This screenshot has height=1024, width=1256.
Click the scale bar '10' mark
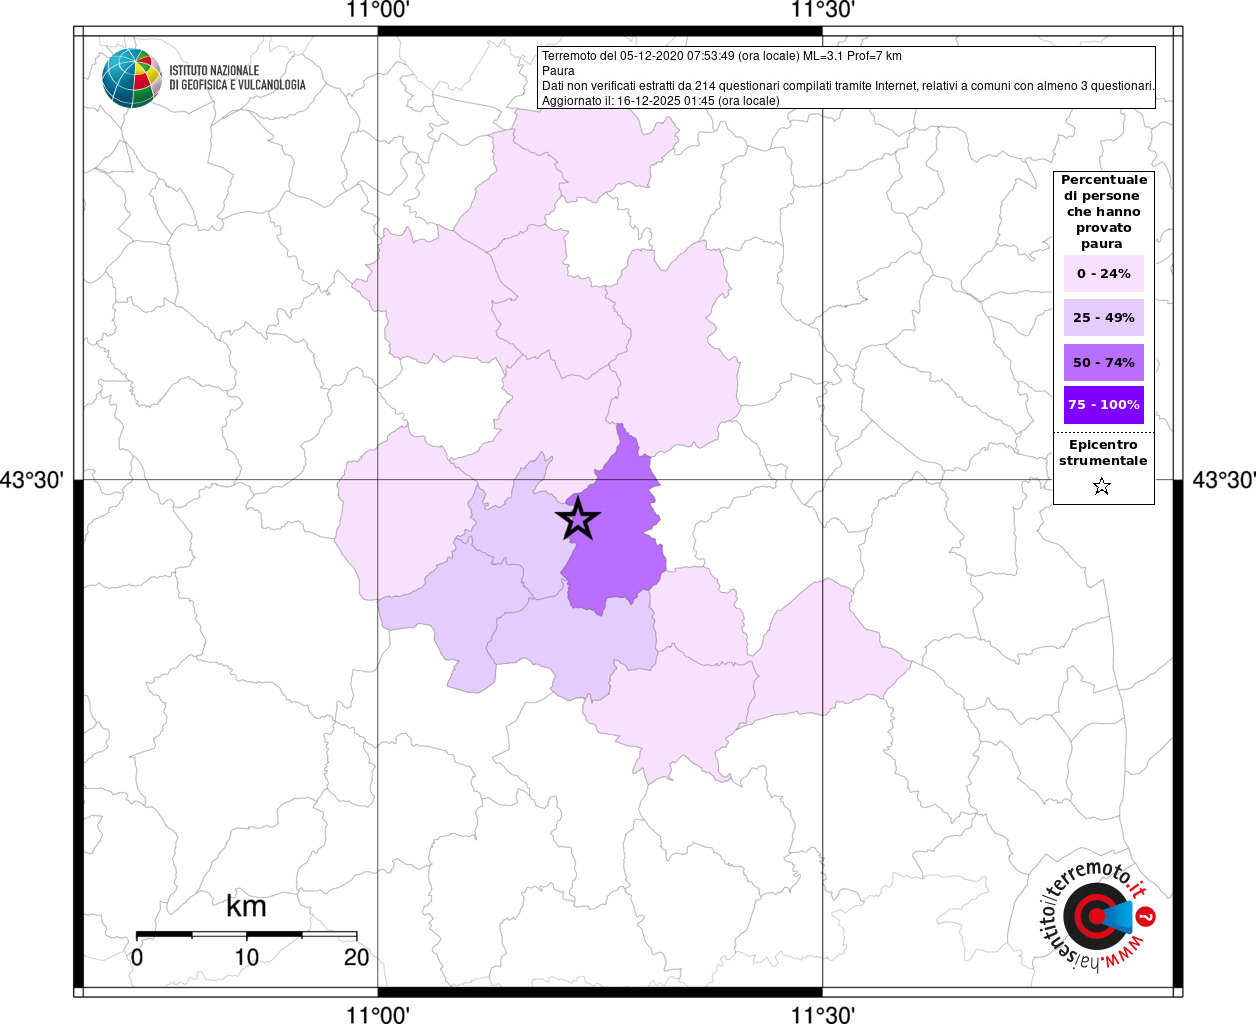pyautogui.click(x=246, y=957)
